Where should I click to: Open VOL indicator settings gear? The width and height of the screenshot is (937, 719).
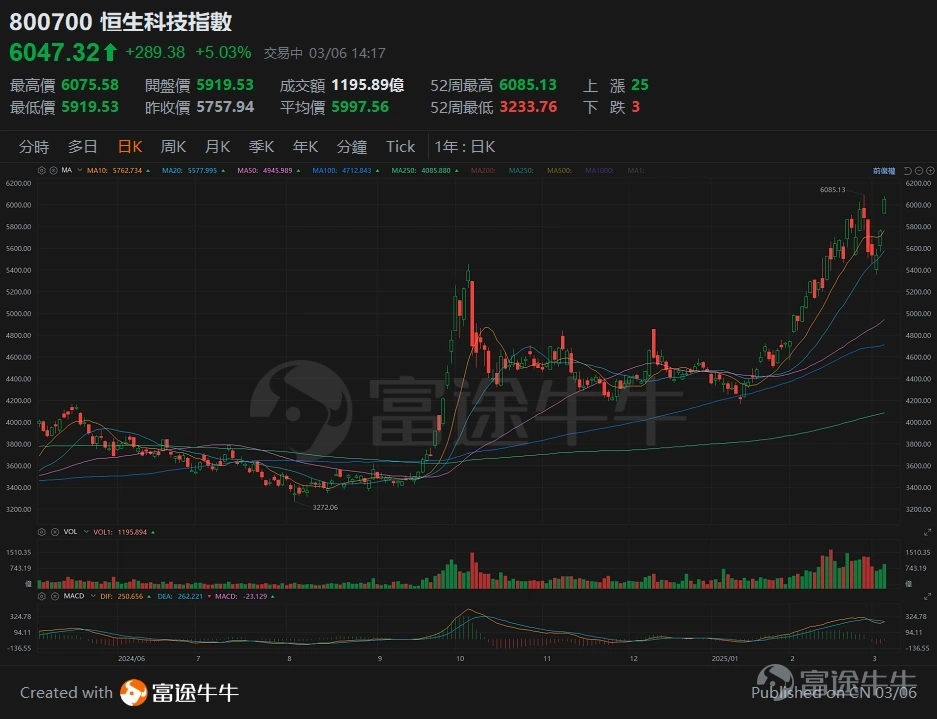click(41, 532)
